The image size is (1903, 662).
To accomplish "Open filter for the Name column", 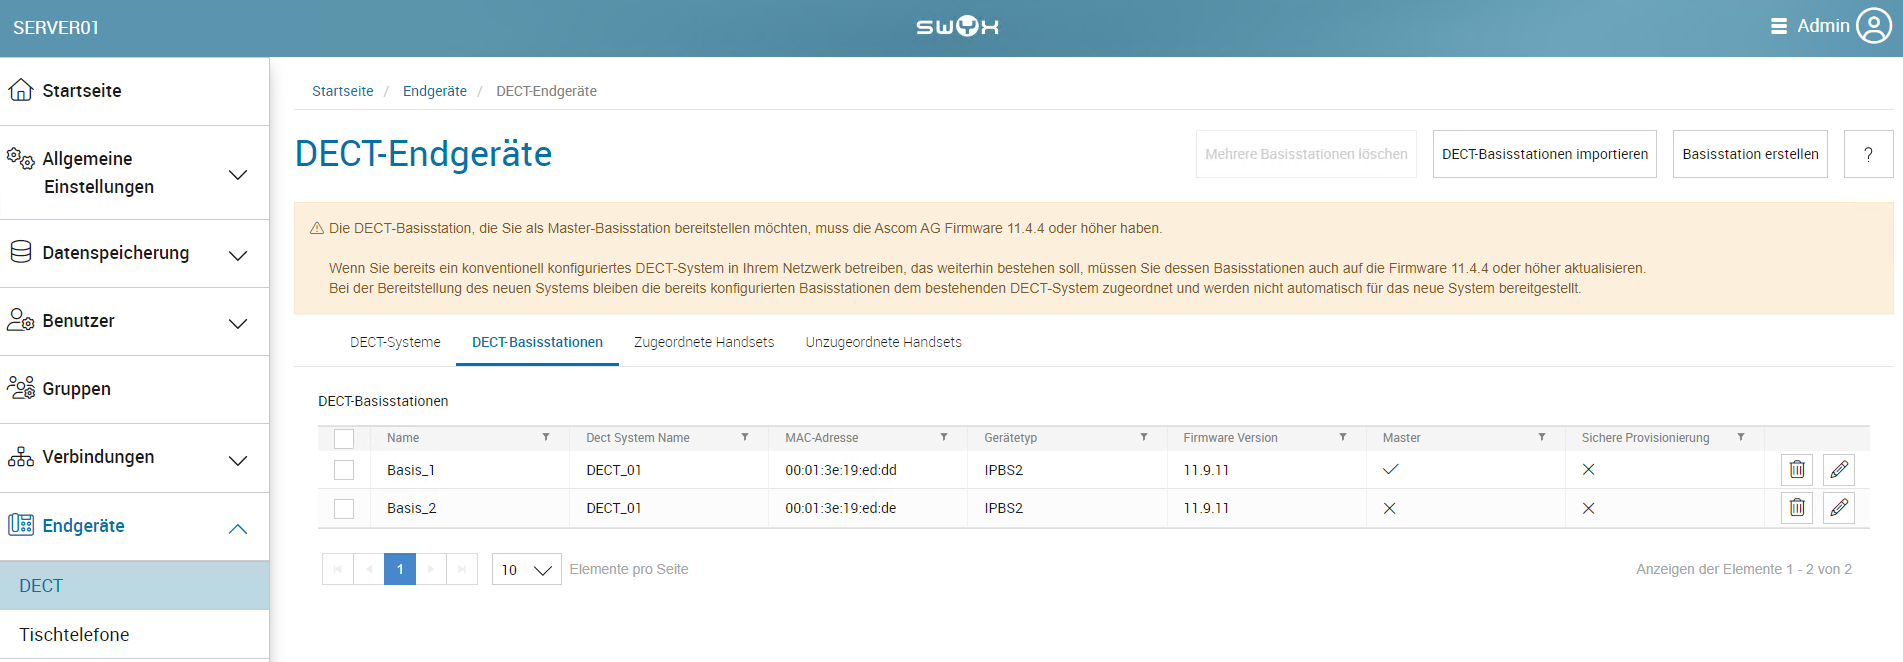I will click(x=546, y=438).
